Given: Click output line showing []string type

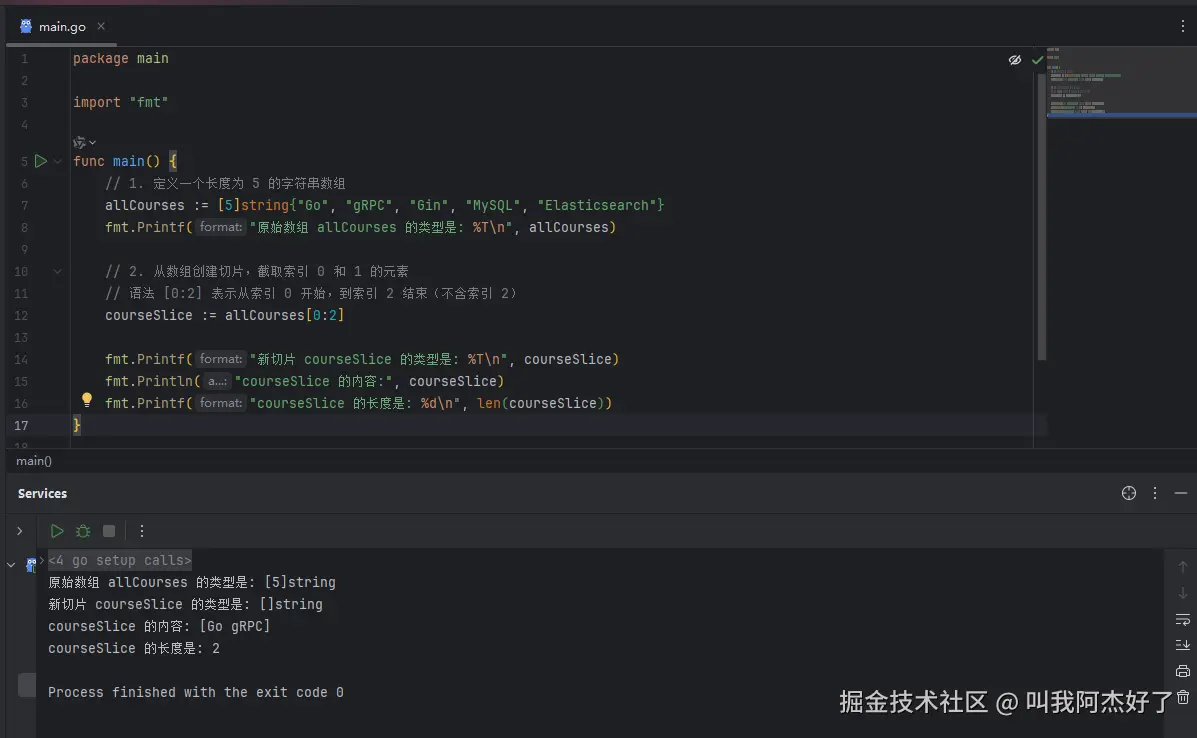Looking at the screenshot, I should pyautogui.click(x=186, y=604).
